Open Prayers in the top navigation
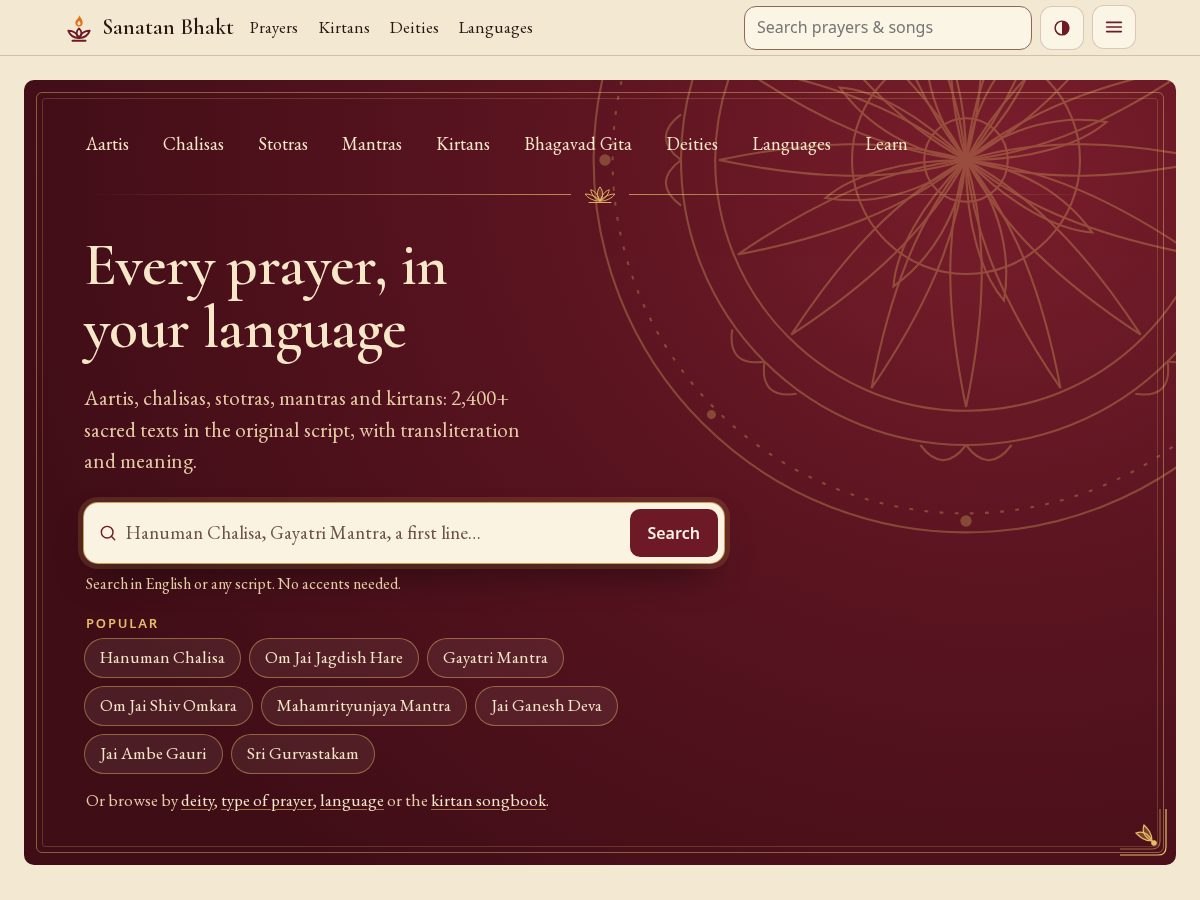Screen dimensions: 1200x900 tap(274, 28)
